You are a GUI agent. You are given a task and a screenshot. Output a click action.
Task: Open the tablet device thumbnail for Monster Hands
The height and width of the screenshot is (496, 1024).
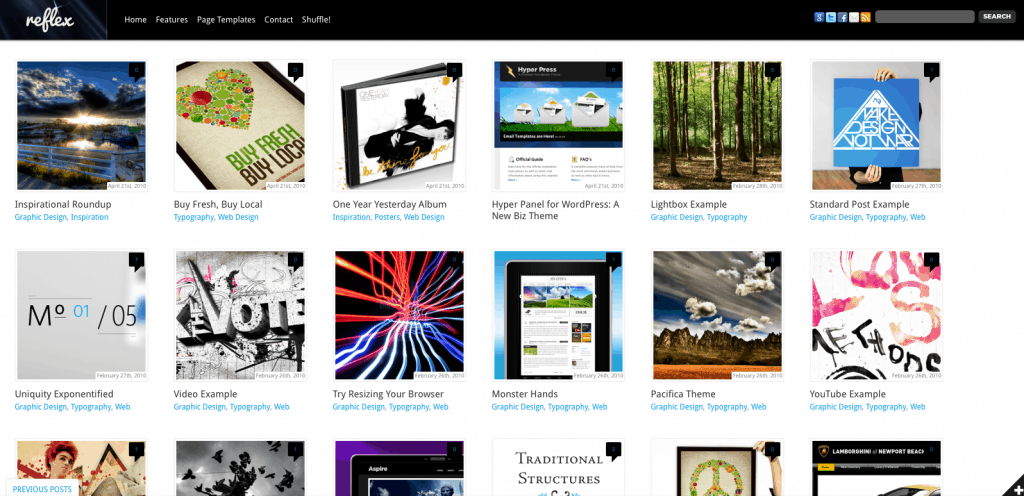[558, 315]
